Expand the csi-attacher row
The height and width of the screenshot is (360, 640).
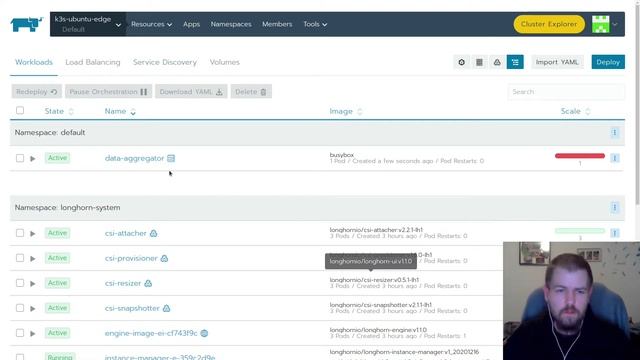pos(33,233)
